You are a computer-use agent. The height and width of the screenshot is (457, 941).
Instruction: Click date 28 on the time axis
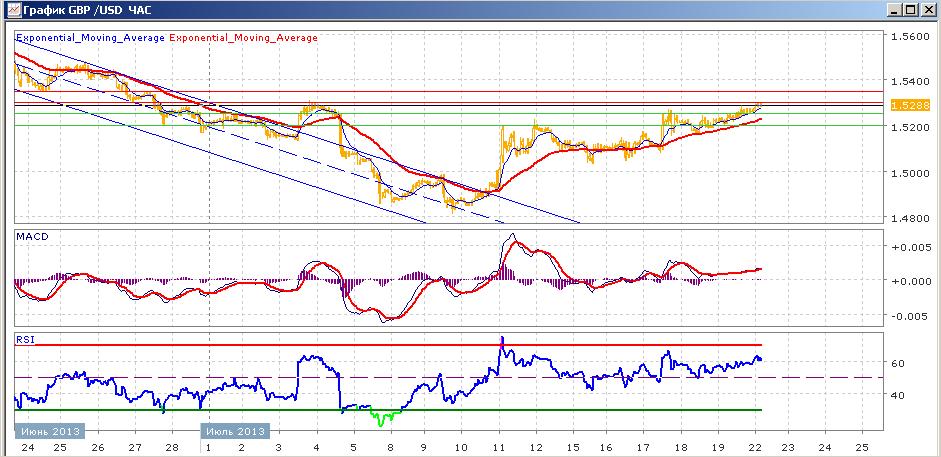[172, 447]
